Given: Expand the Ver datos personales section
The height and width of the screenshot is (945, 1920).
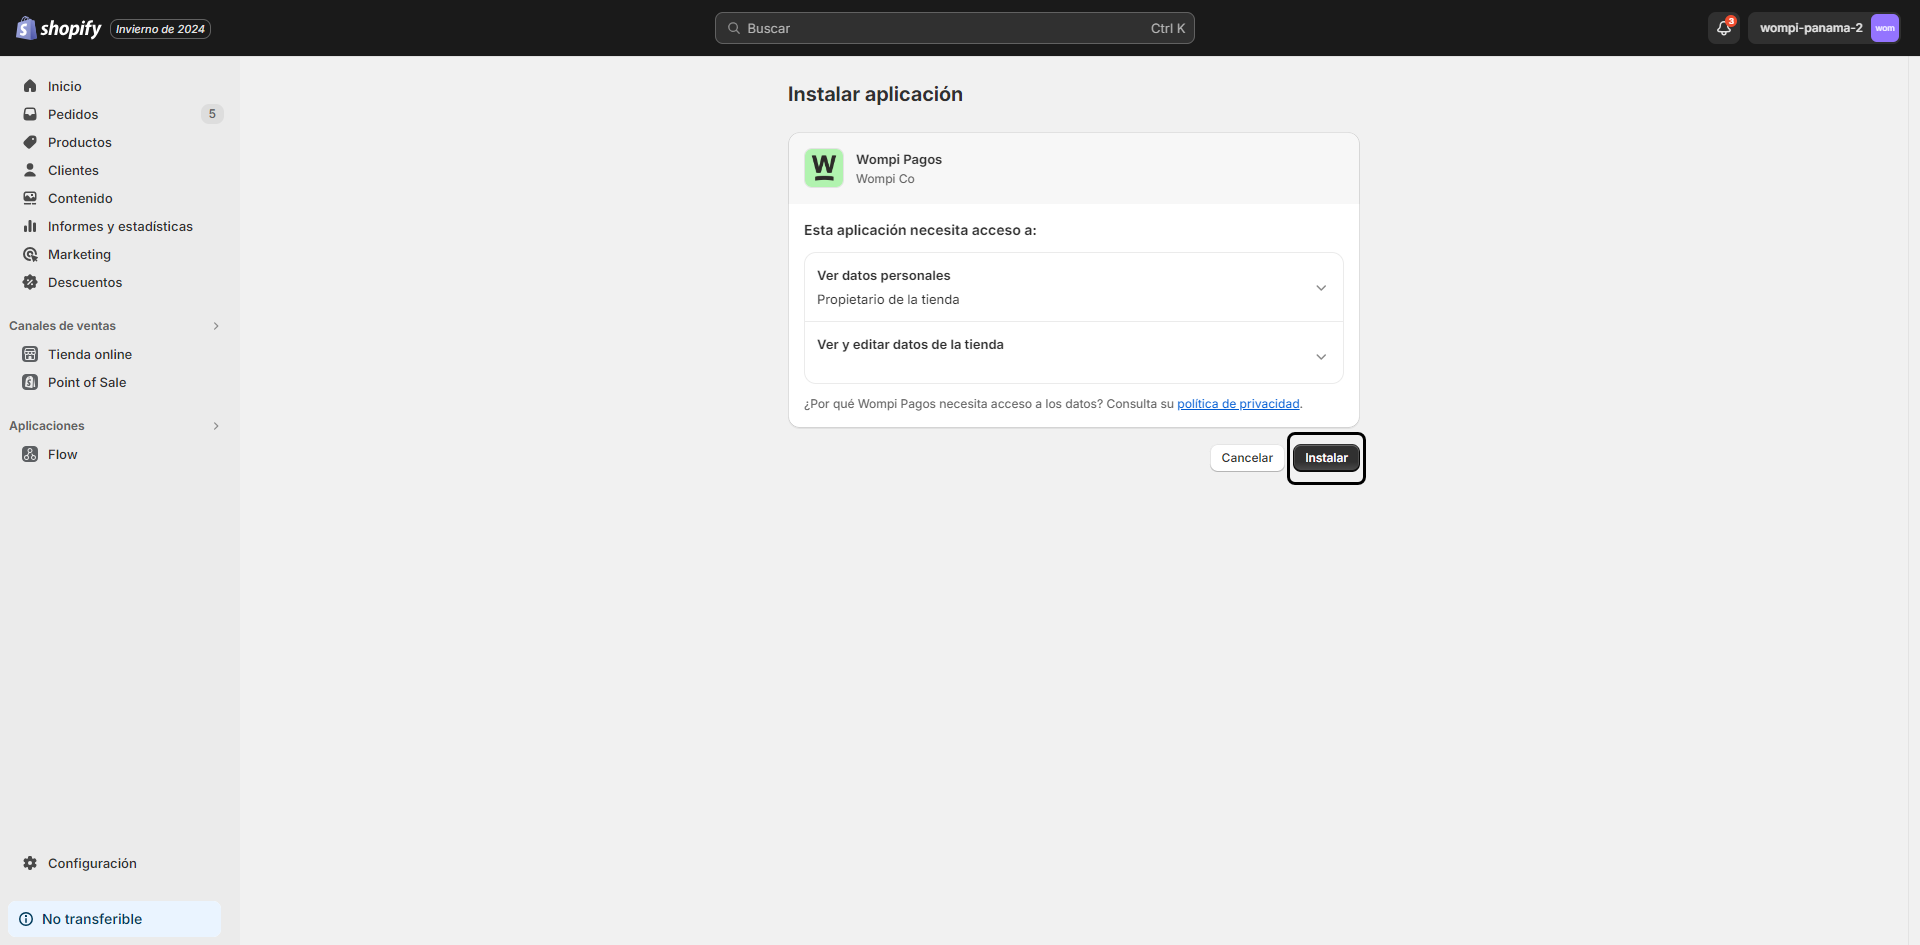Looking at the screenshot, I should pyautogui.click(x=1323, y=287).
